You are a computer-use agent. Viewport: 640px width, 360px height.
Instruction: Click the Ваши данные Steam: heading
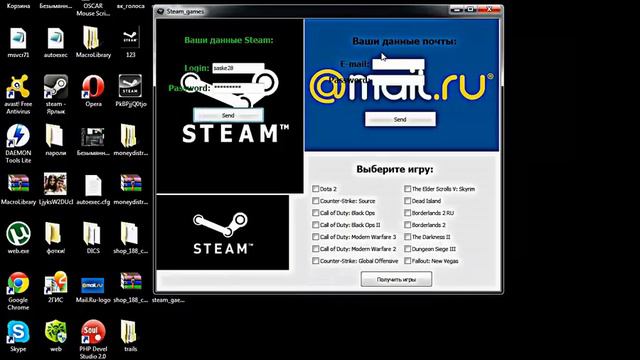click(x=229, y=40)
